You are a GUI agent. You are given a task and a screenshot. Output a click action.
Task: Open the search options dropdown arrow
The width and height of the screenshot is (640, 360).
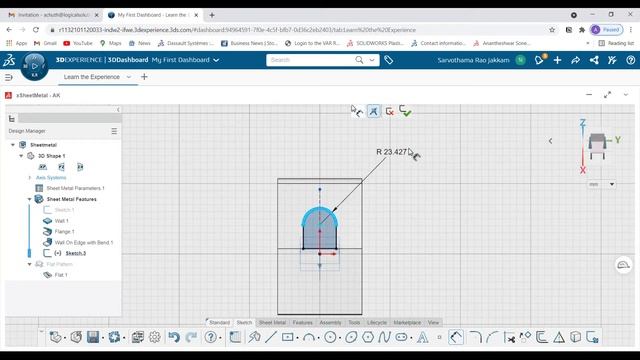click(372, 60)
